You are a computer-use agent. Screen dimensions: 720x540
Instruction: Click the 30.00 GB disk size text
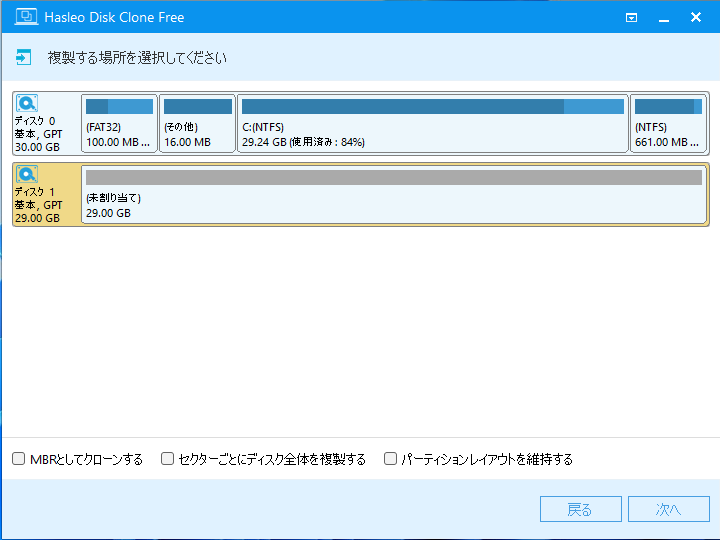click(37, 147)
